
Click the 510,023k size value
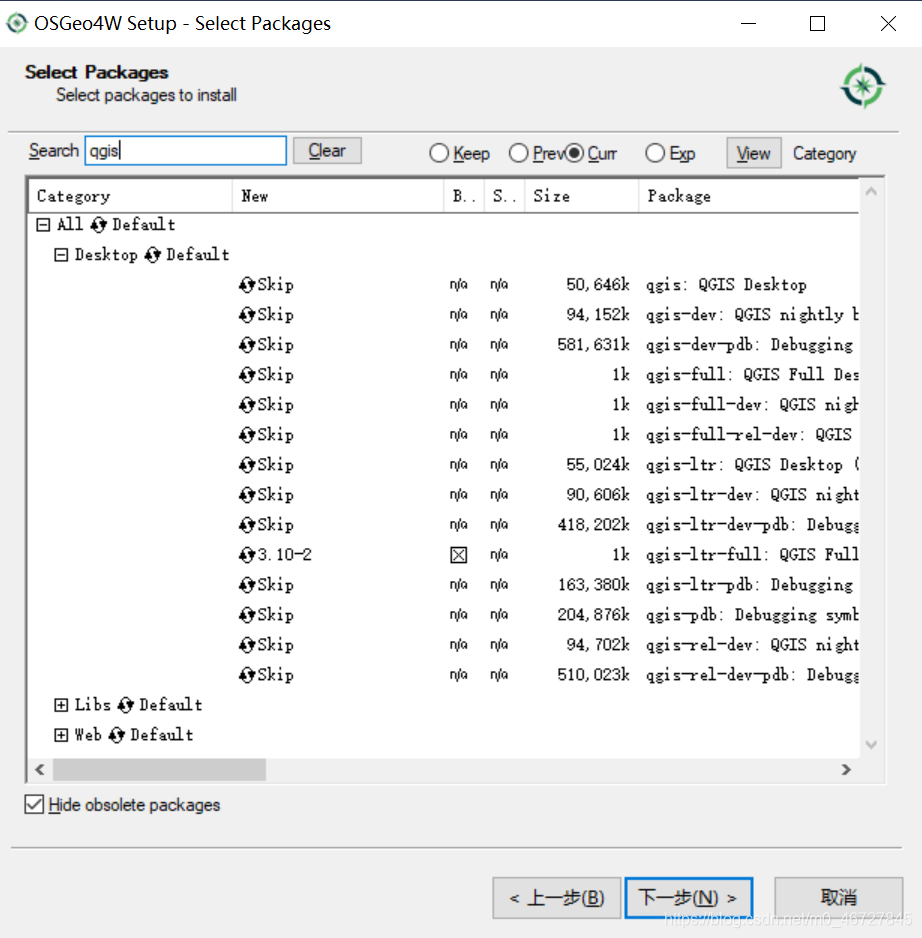tap(593, 675)
